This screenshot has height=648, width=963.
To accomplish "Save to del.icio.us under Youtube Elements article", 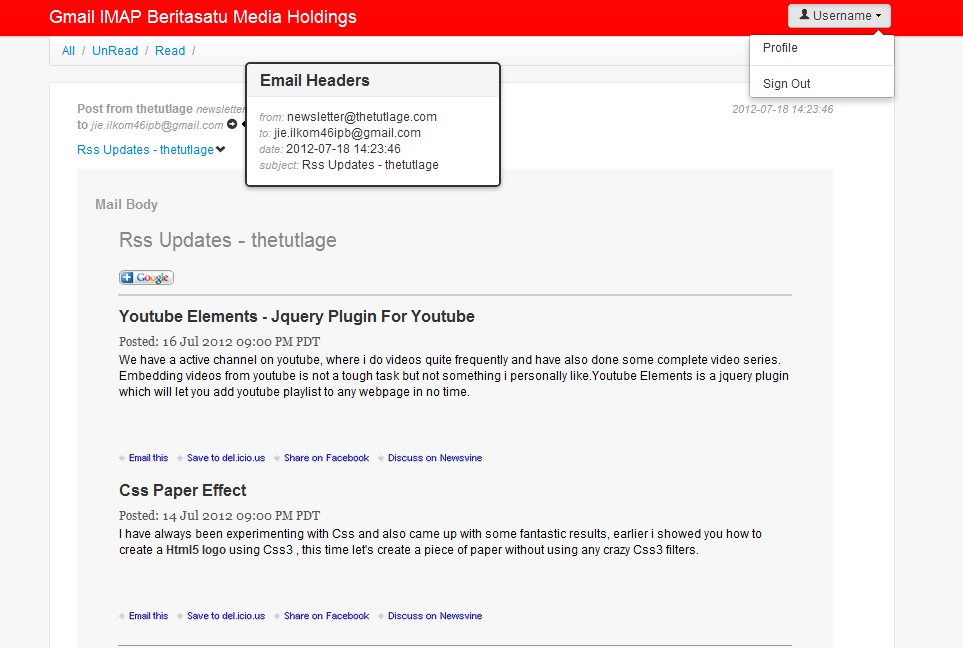I will click(x=226, y=458).
